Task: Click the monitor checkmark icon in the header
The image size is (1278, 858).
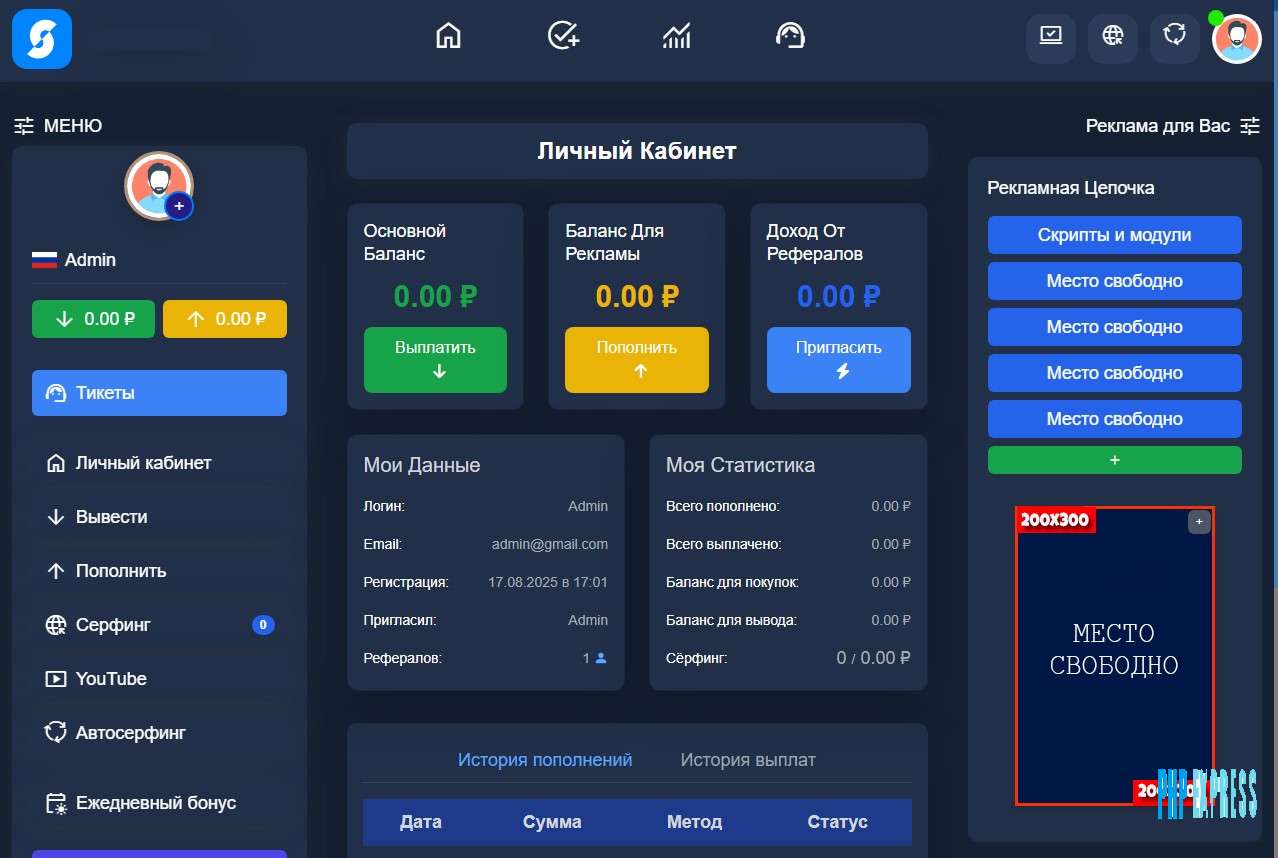Action: (1051, 38)
